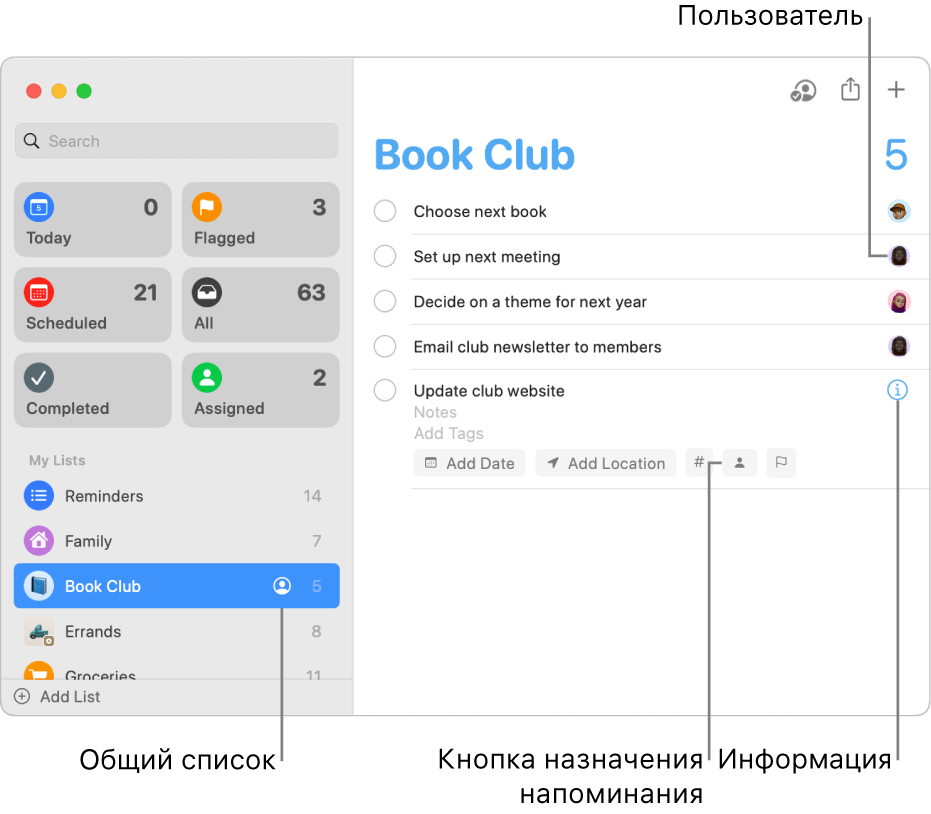Select the Book Club list in sidebar
Viewport: 931px width, 814px height.
tap(177, 586)
